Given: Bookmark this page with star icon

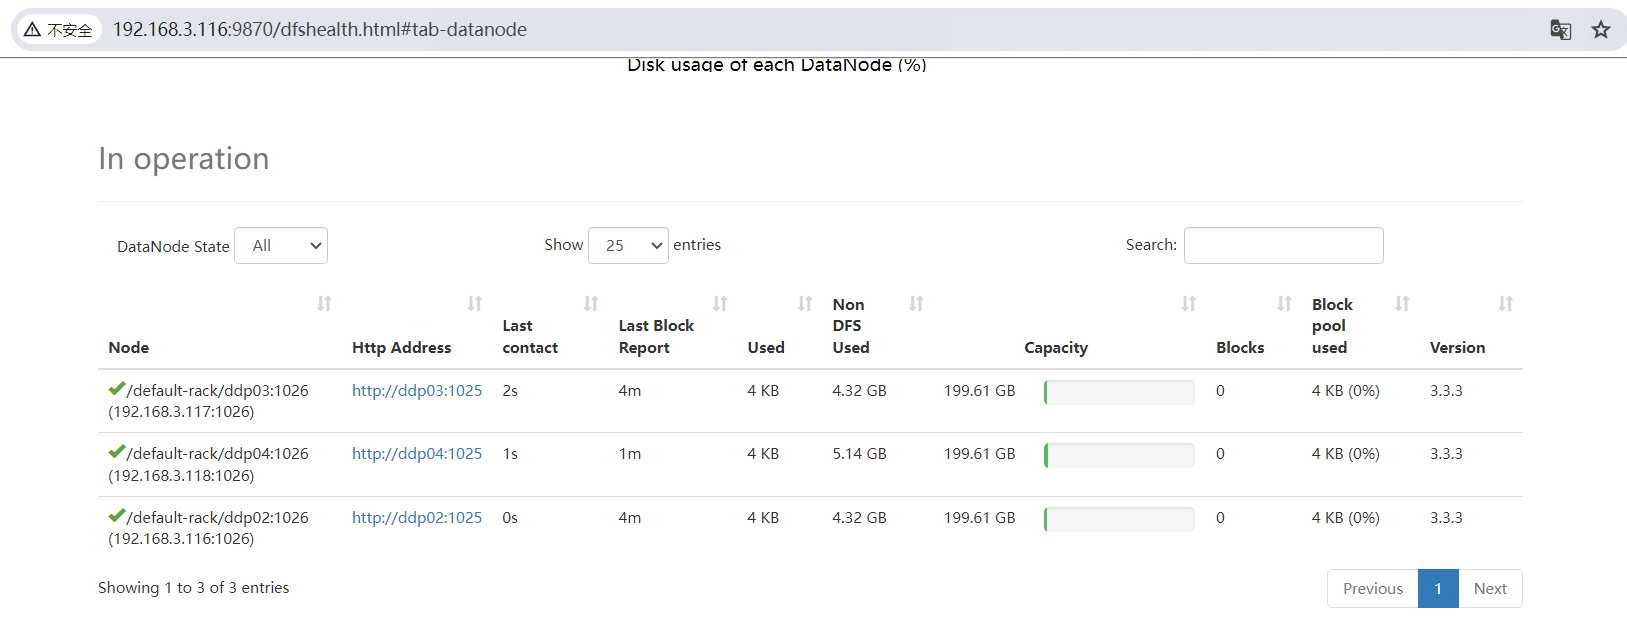Looking at the screenshot, I should tap(1601, 30).
